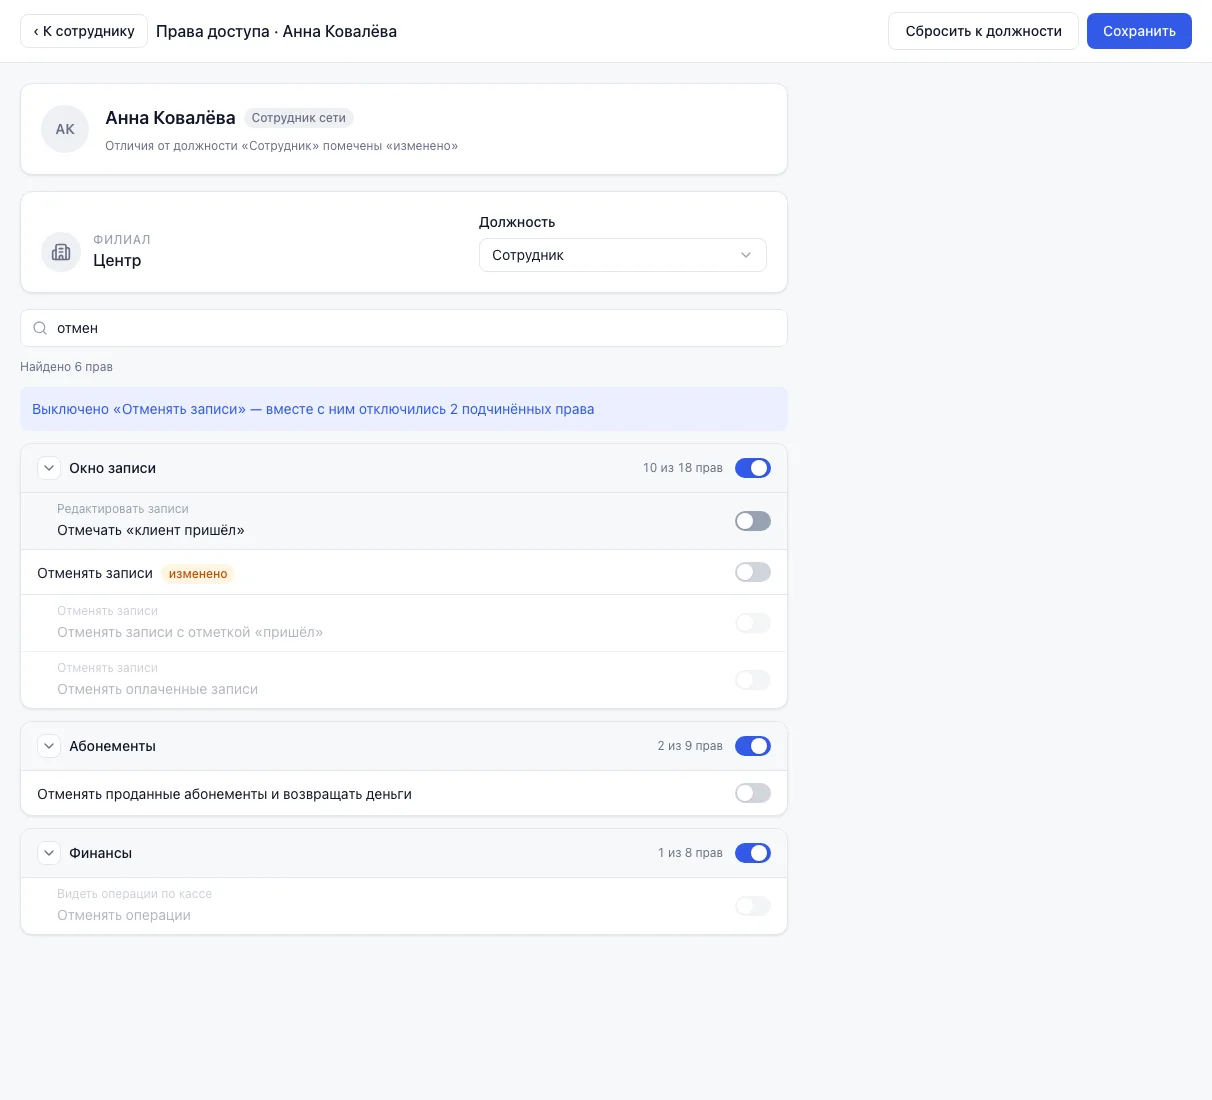Image resolution: width=1212 pixels, height=1100 pixels.
Task: Collapse the Абонементы section chevron
Action: [49, 746]
